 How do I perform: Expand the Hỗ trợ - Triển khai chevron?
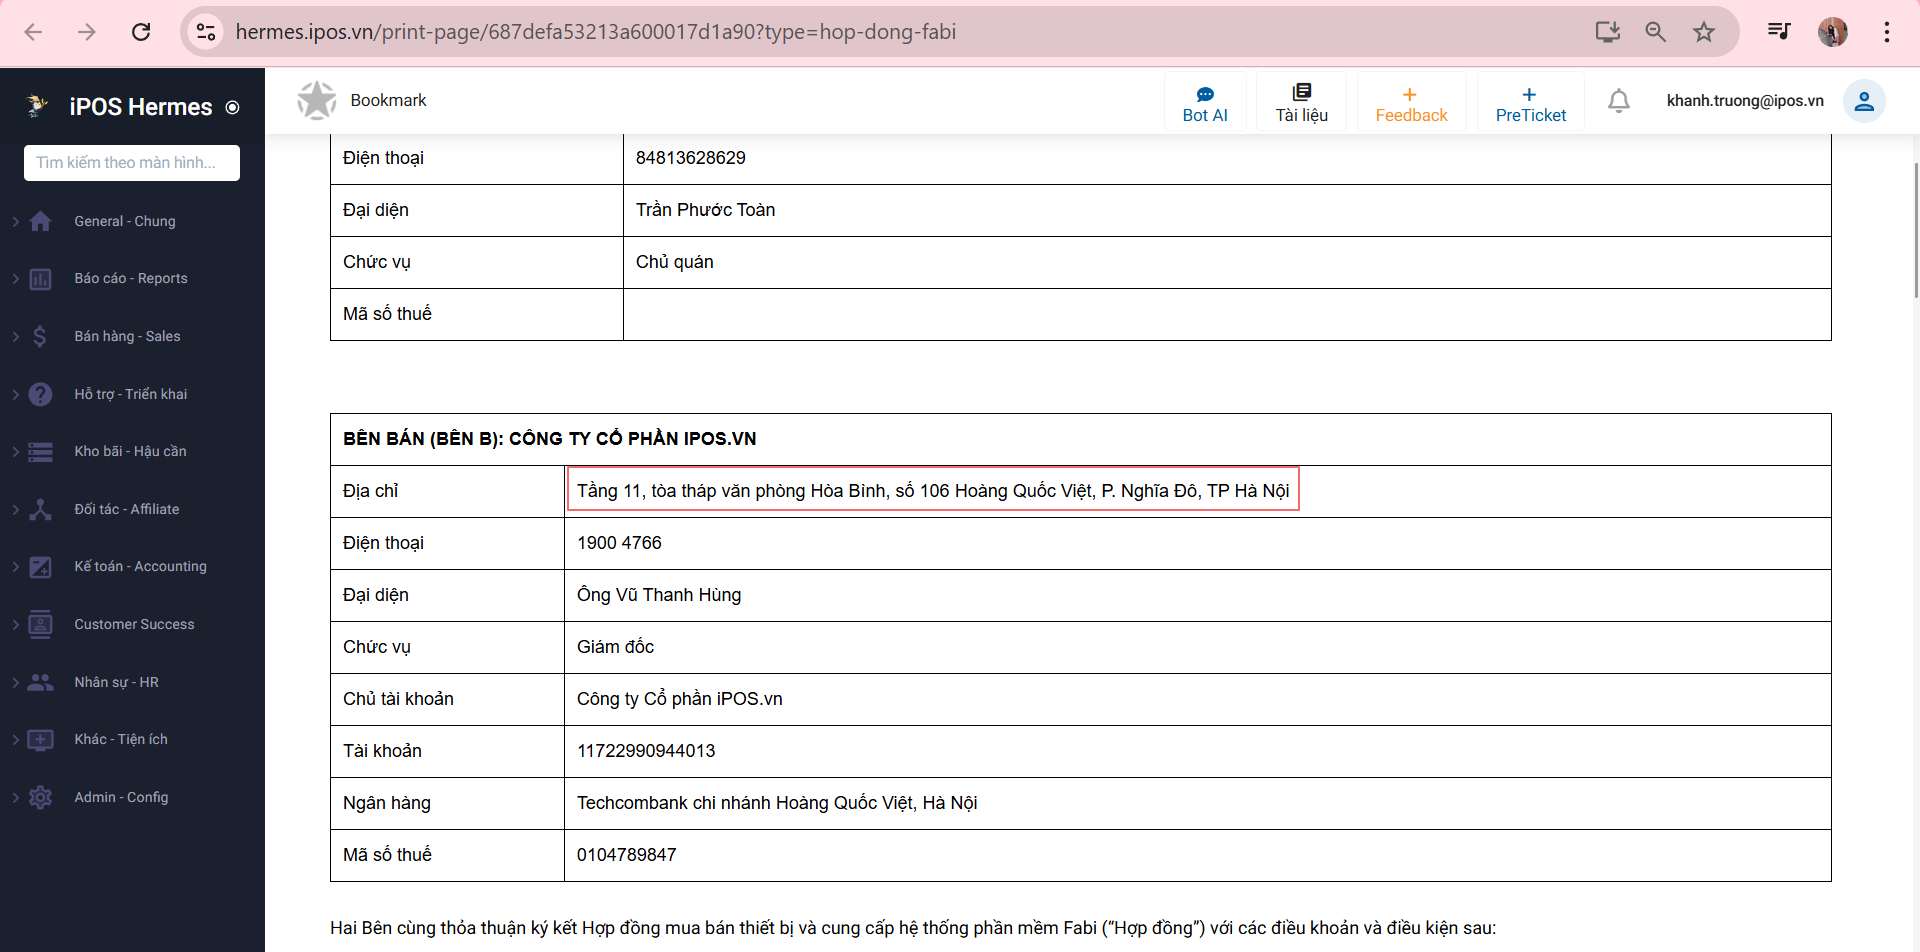coord(15,394)
